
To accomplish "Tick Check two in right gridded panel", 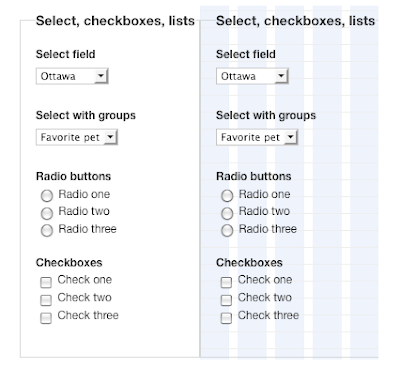I will pyautogui.click(x=226, y=300).
